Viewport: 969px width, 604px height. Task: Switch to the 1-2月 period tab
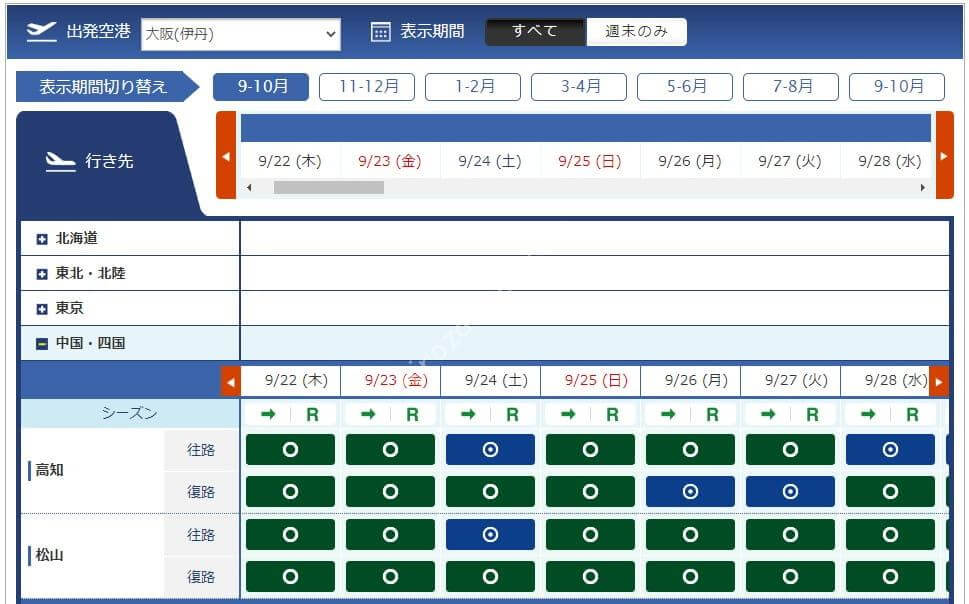click(473, 87)
